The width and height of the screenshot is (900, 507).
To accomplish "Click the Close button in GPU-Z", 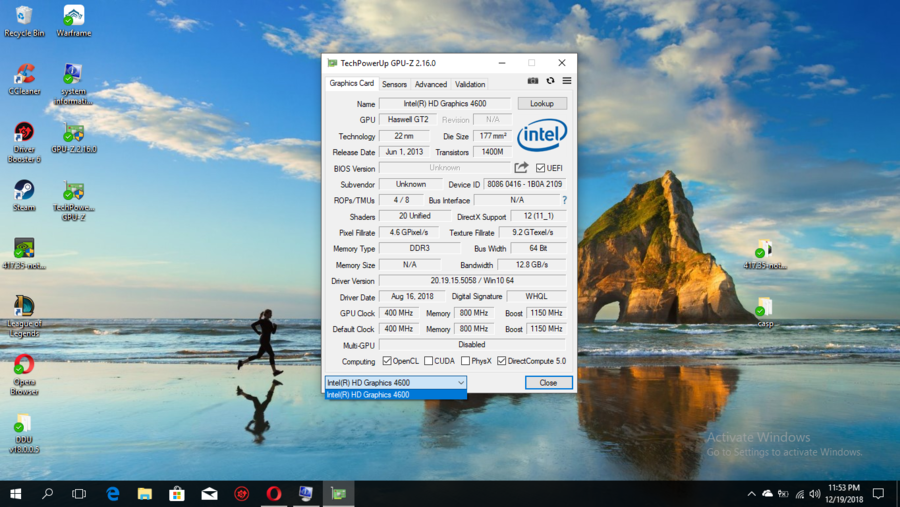I will [x=548, y=382].
